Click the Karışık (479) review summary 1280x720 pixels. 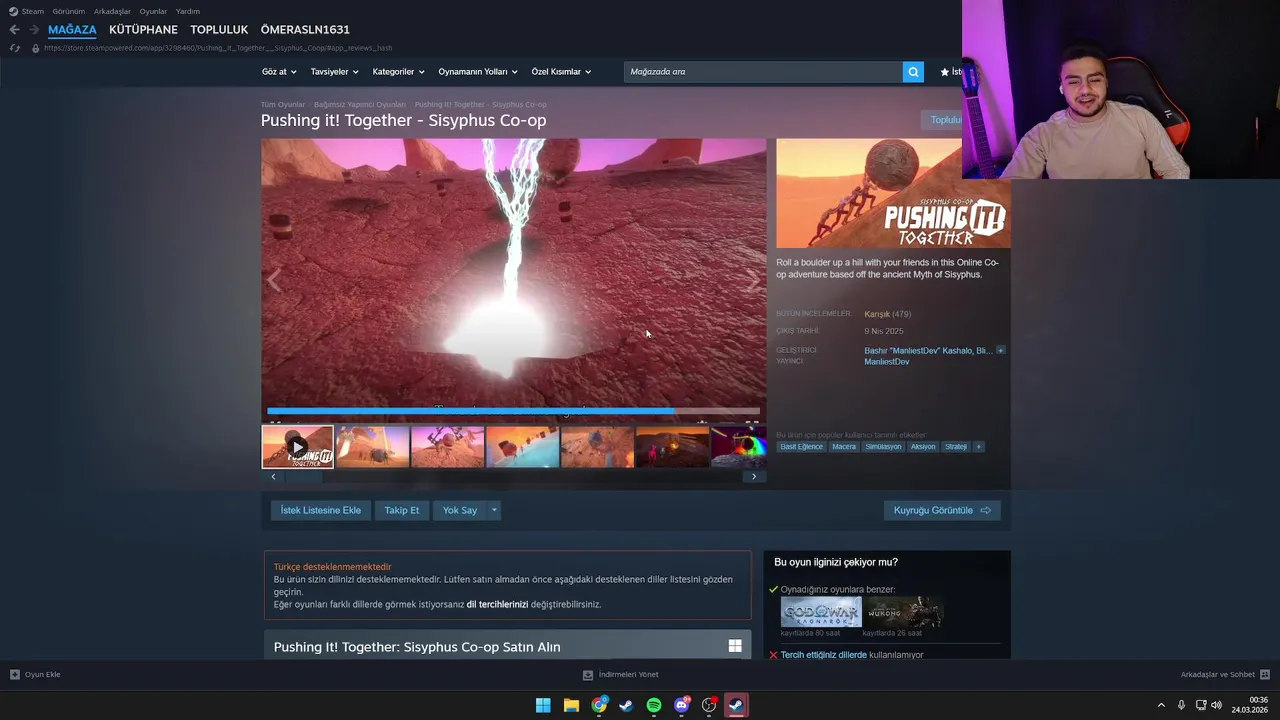(x=888, y=314)
